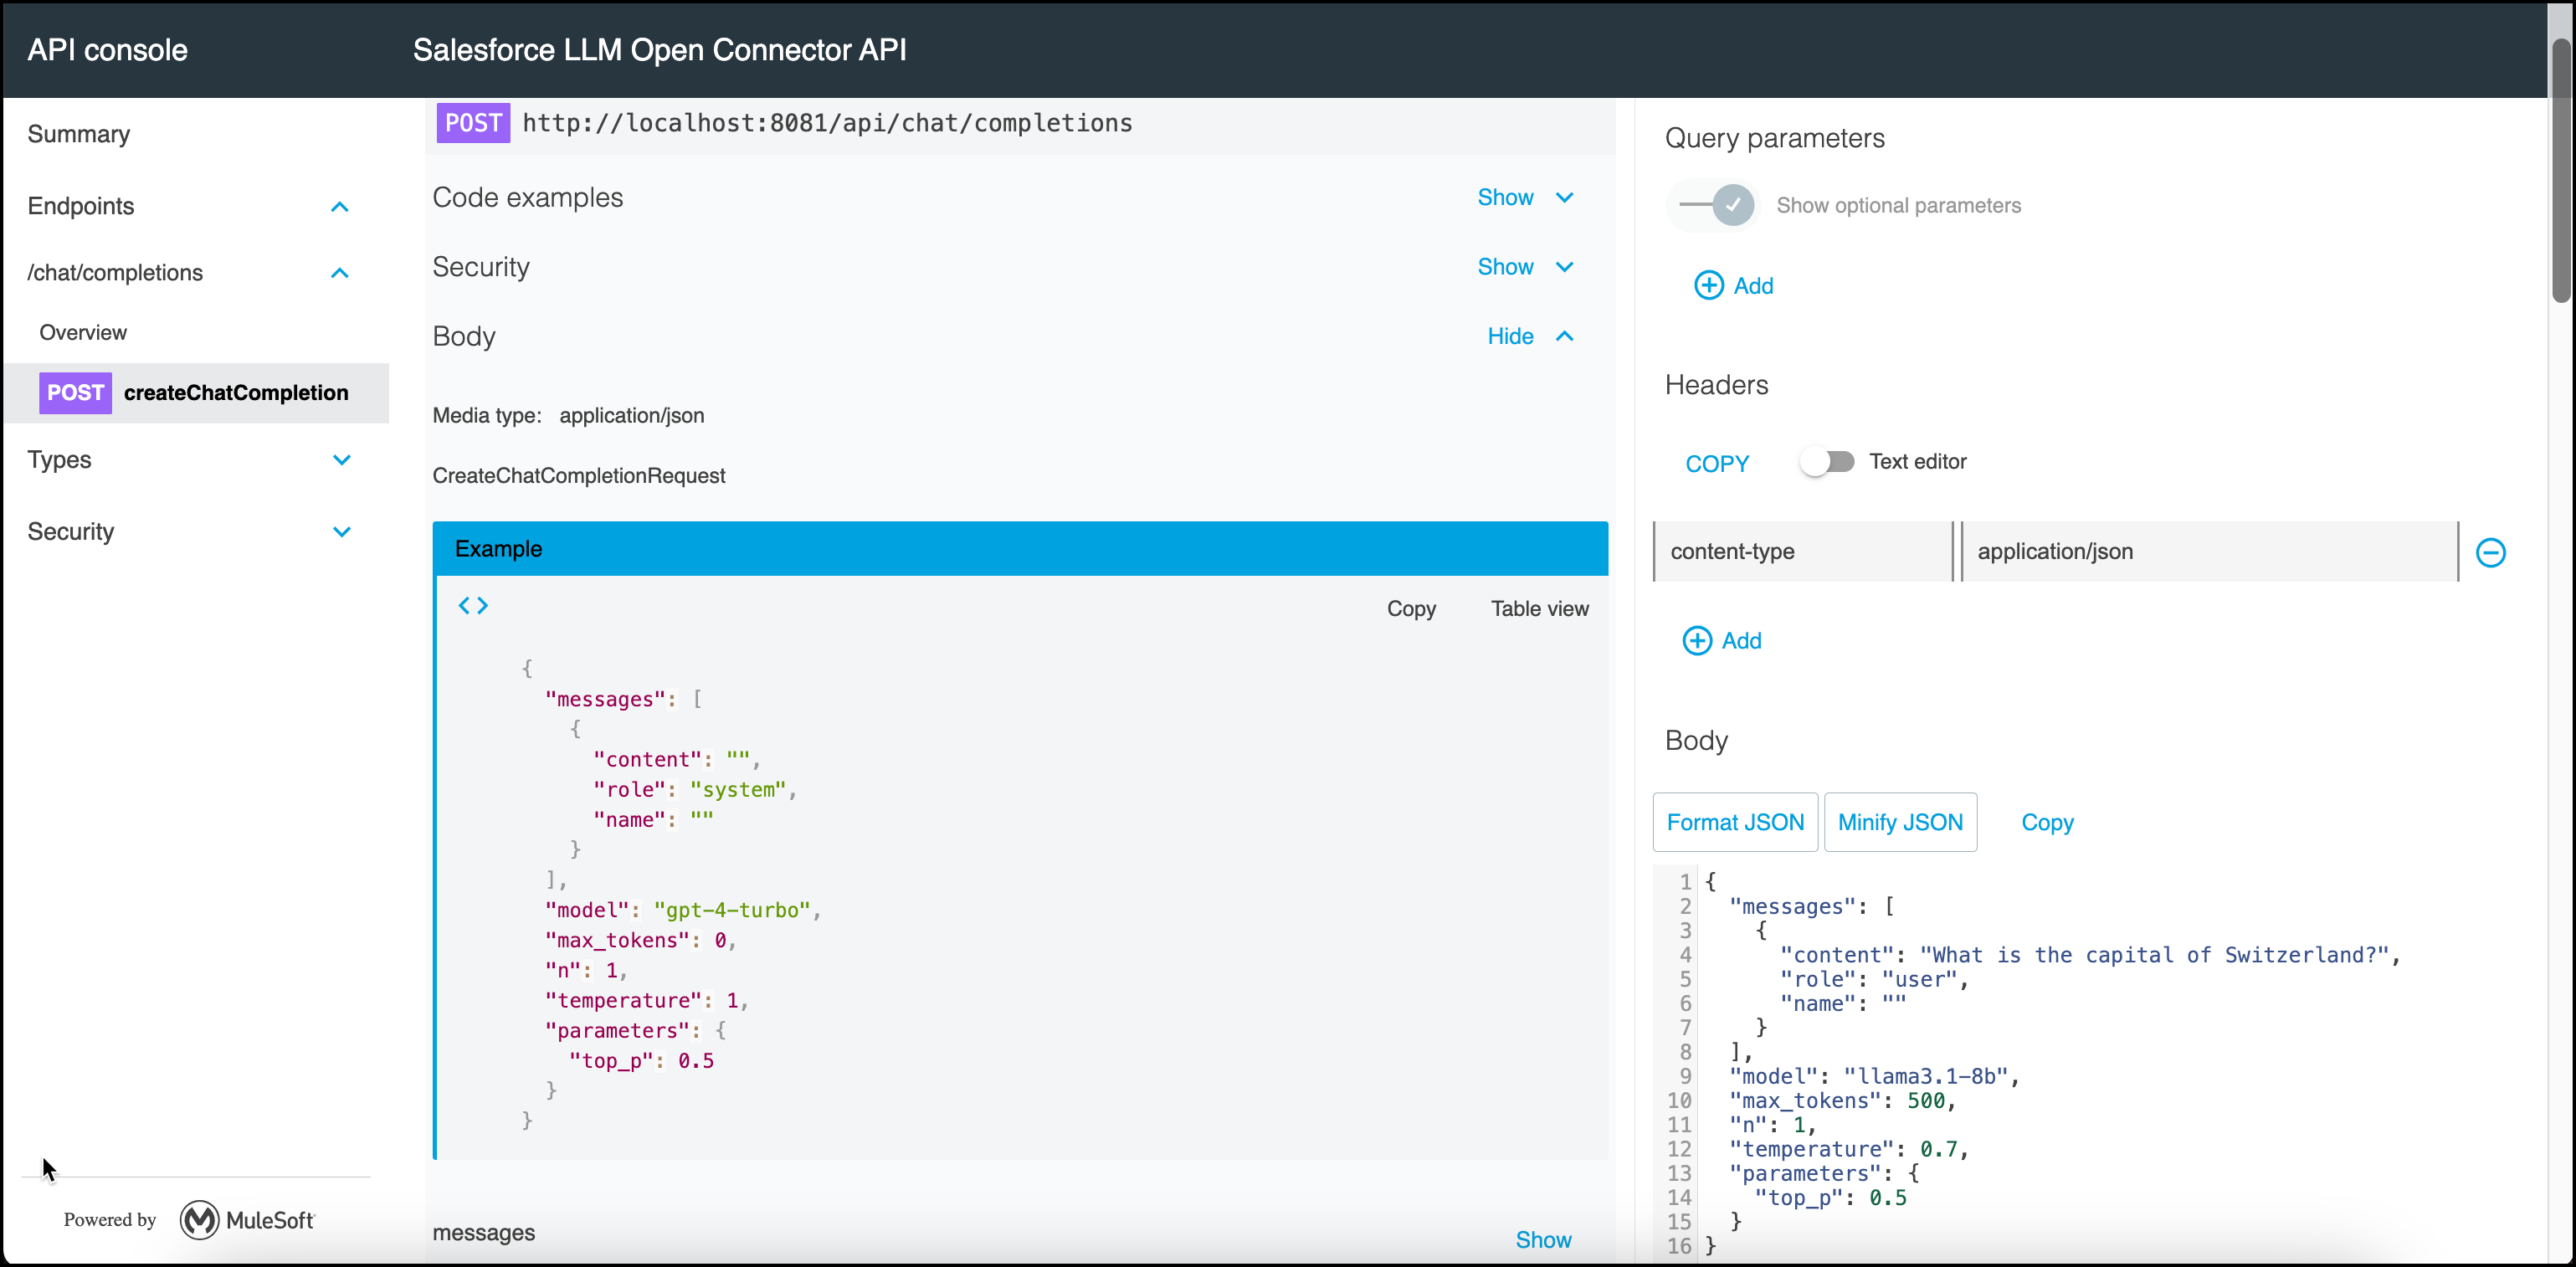
Task: Click the vertical scrollbar on the right
Action: coord(2560,170)
